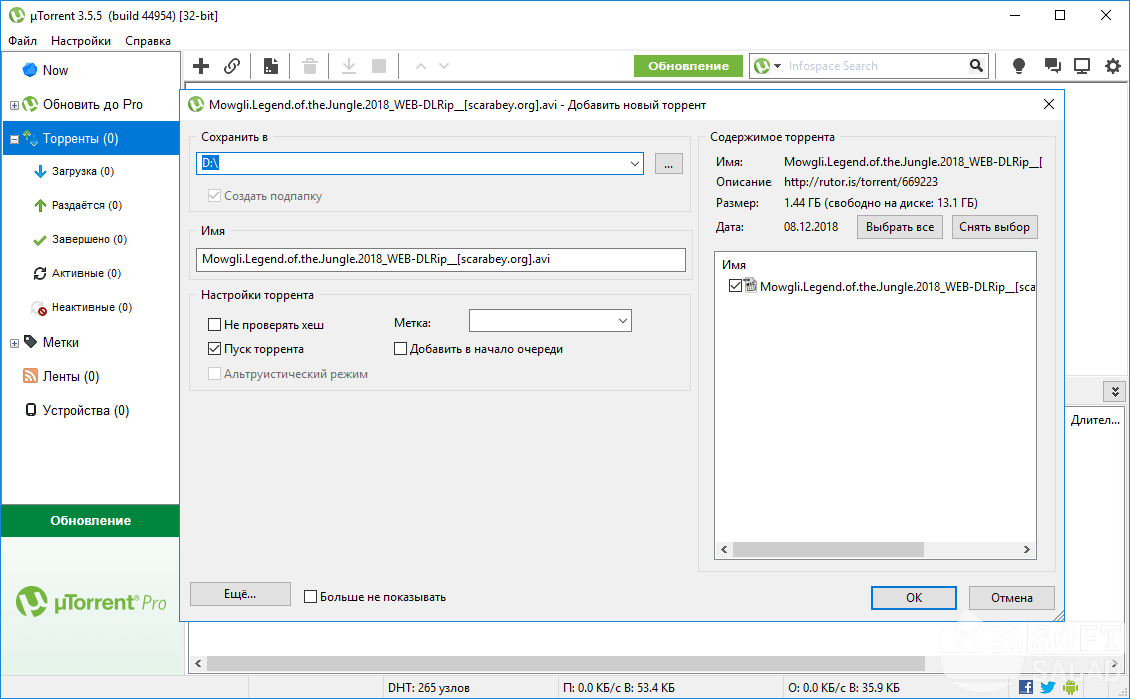Viewport: 1130px width, 699px height.
Task: Check Больше не показывать checkbox
Action: pyautogui.click(x=311, y=597)
